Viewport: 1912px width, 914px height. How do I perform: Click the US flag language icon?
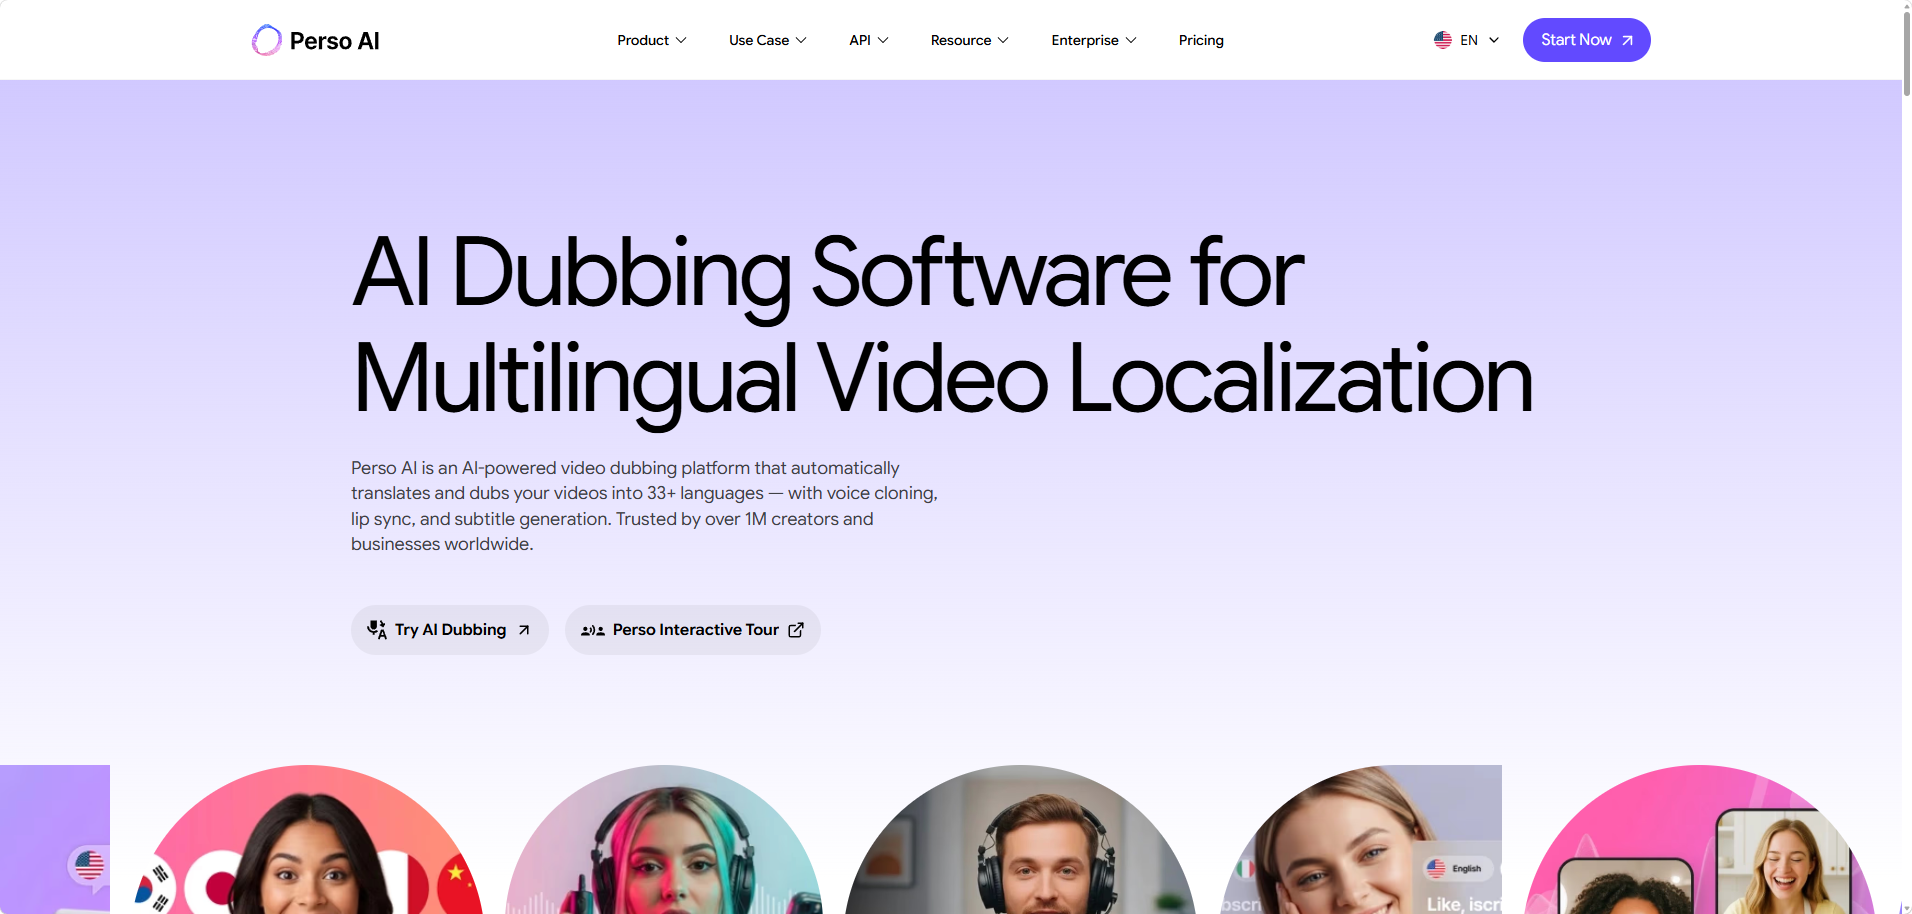point(1442,40)
